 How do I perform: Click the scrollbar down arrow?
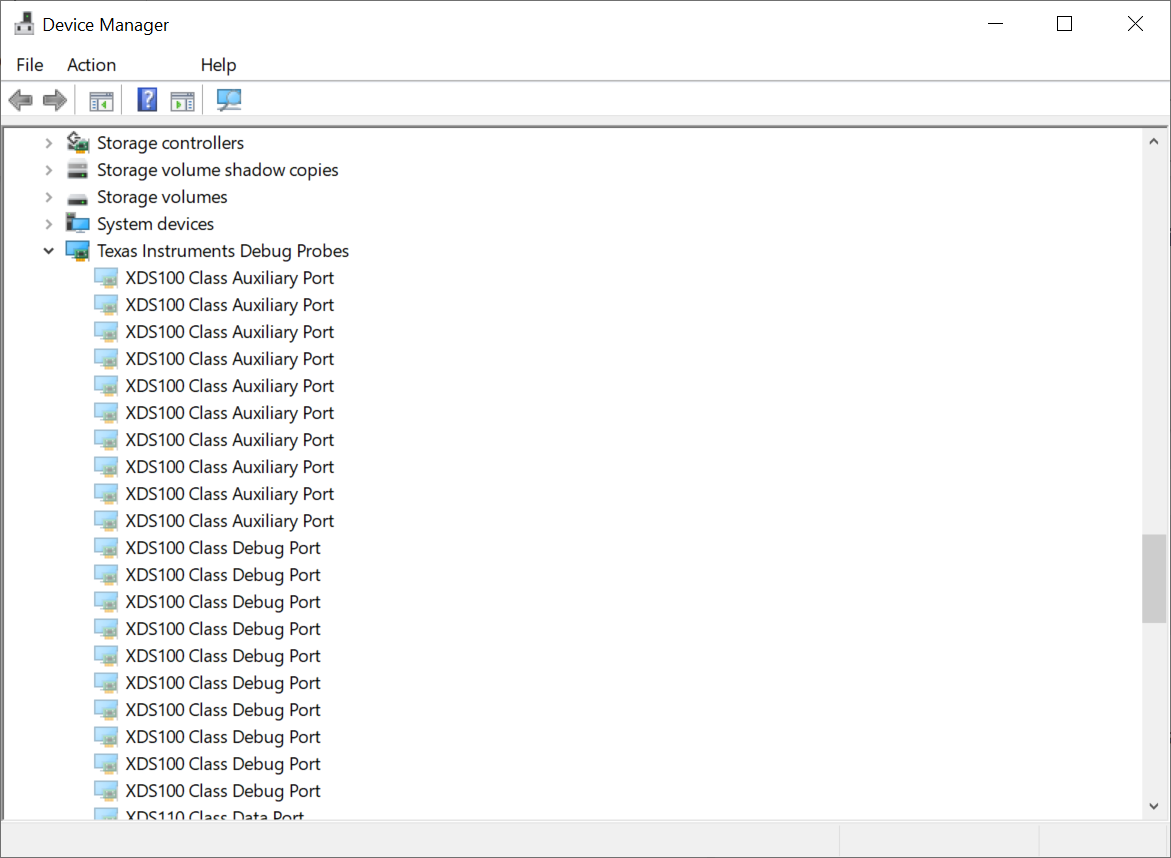pyautogui.click(x=1154, y=806)
